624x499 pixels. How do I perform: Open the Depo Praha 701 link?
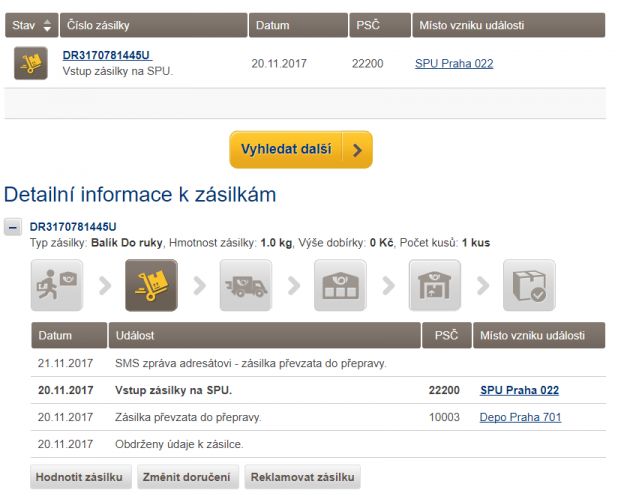pyautogui.click(x=520, y=417)
